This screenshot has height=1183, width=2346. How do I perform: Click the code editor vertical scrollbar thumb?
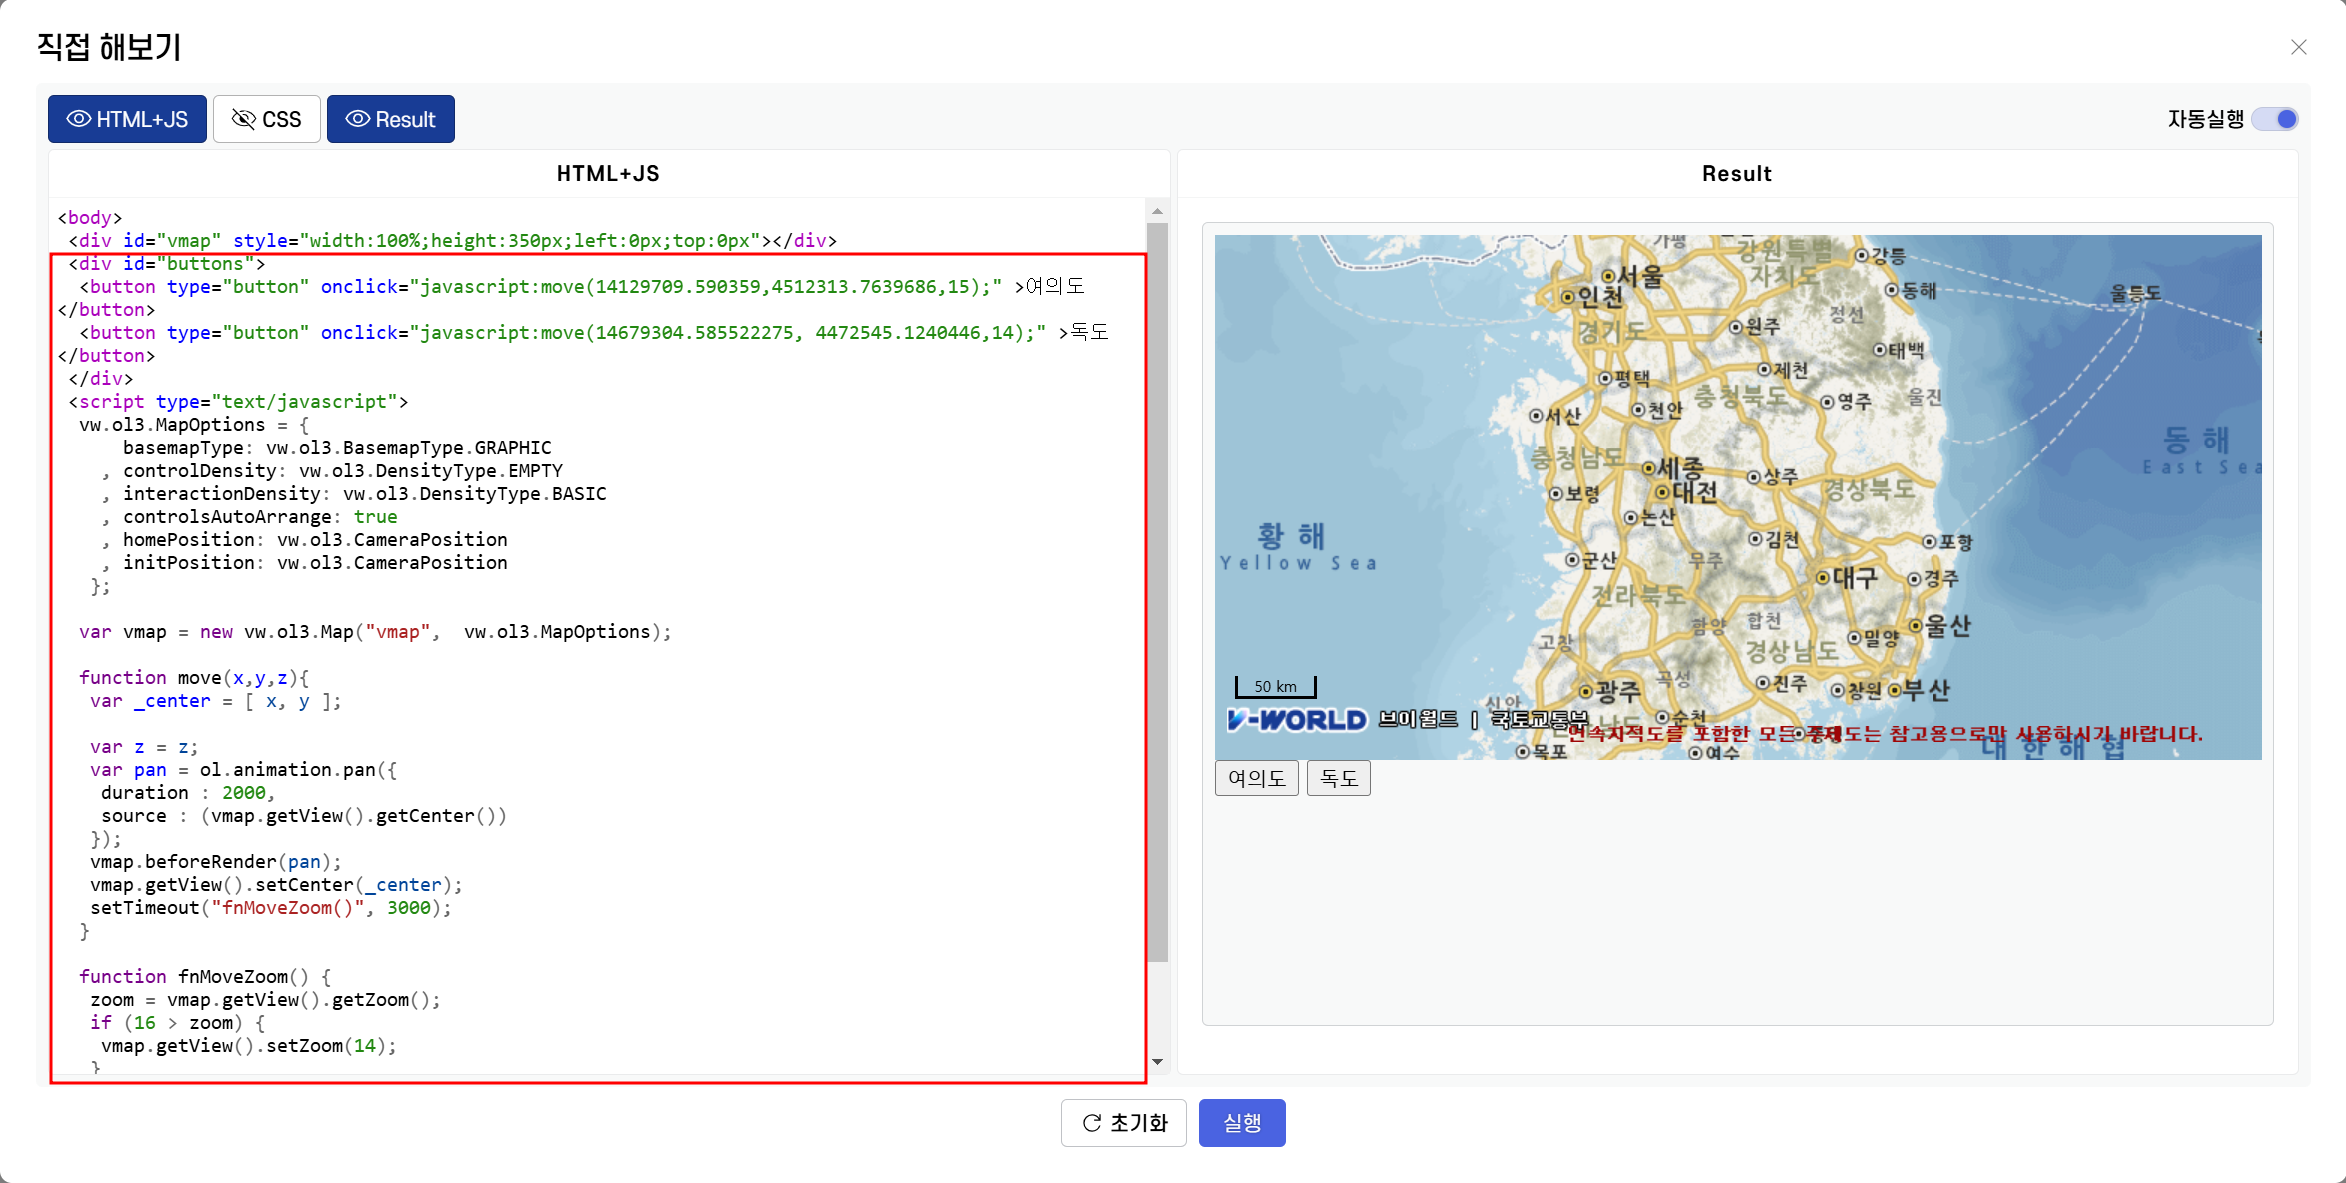coord(1157,590)
